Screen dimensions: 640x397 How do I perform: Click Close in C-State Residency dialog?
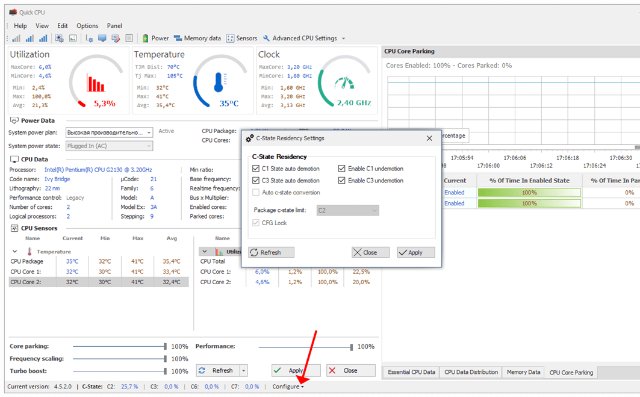371,253
